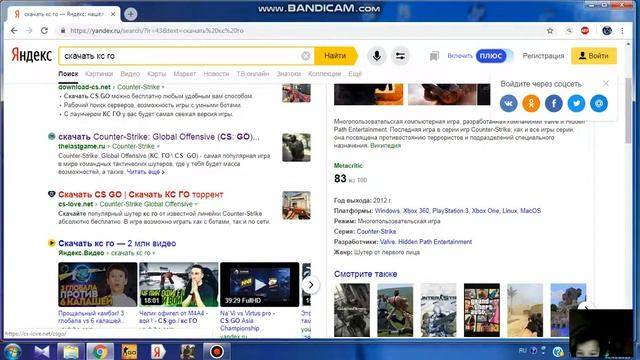This screenshot has width=640, height=360.
Task: Sign in with VK icon
Action: point(509,103)
